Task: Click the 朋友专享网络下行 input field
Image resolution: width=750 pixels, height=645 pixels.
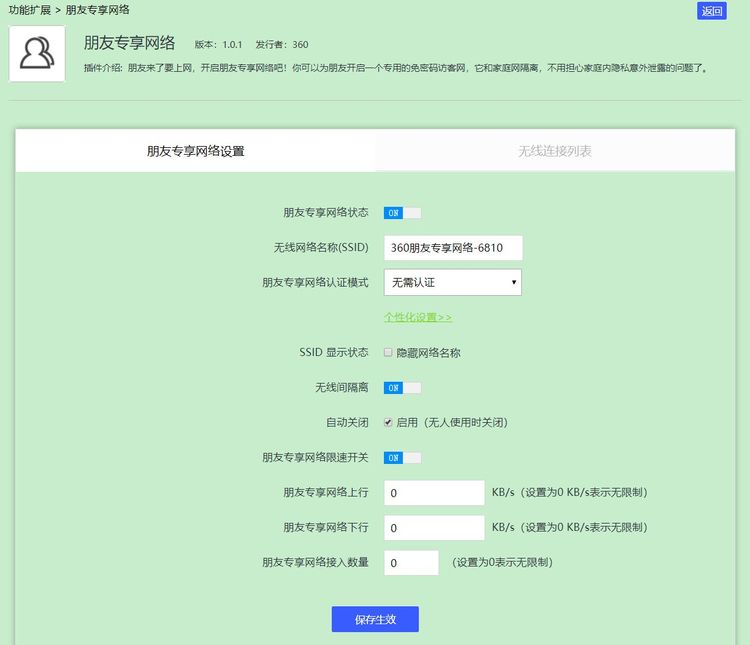Action: (434, 528)
